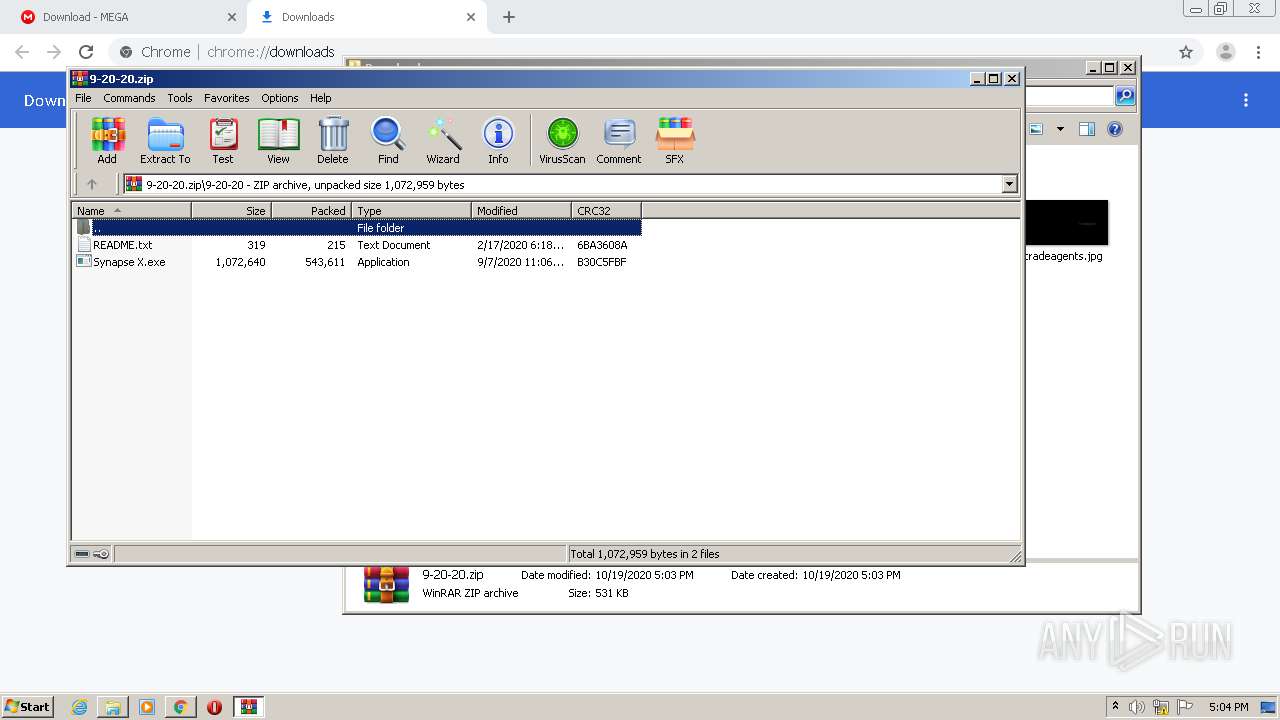
Task: Select the parent folder '..' row
Action: point(357,228)
